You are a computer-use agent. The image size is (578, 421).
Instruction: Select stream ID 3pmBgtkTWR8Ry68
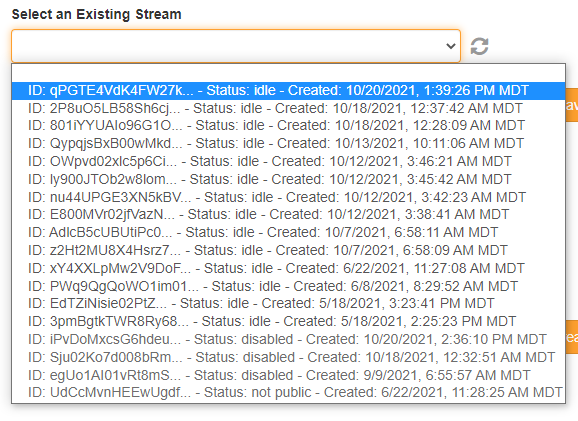[x=288, y=321]
